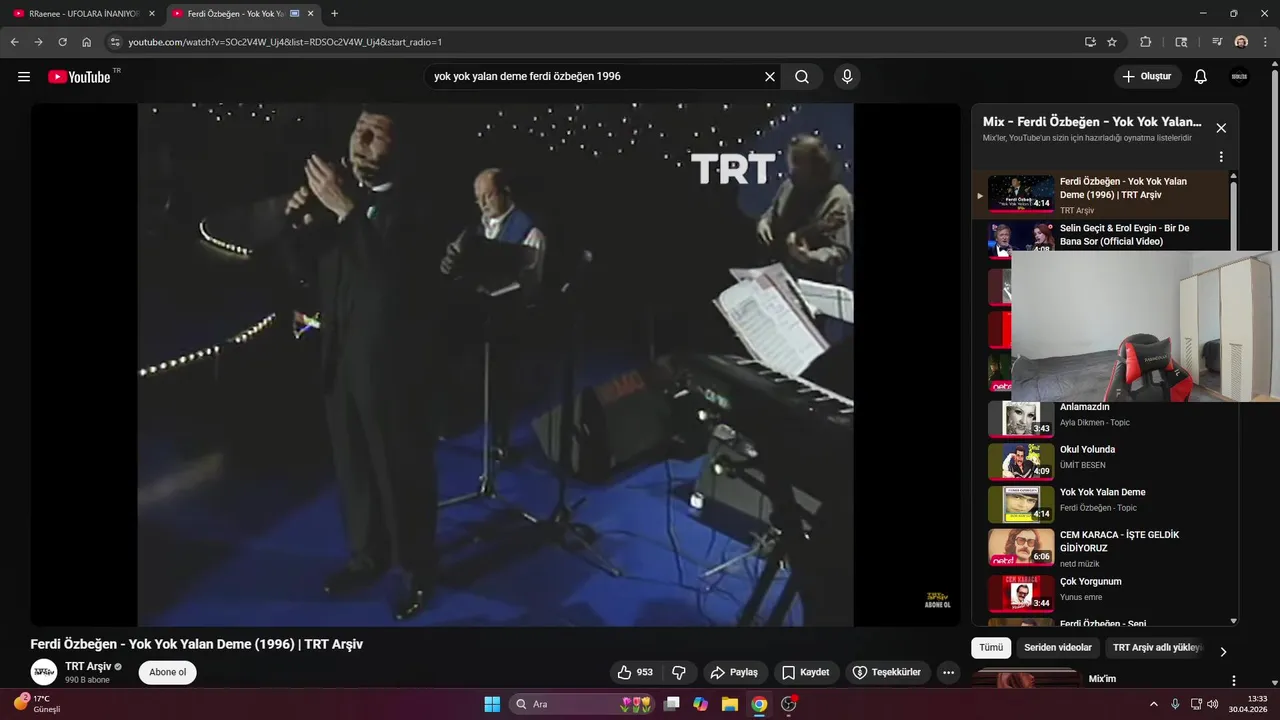This screenshot has height=720, width=1280.
Task: Go back in browser history
Action: 14,42
